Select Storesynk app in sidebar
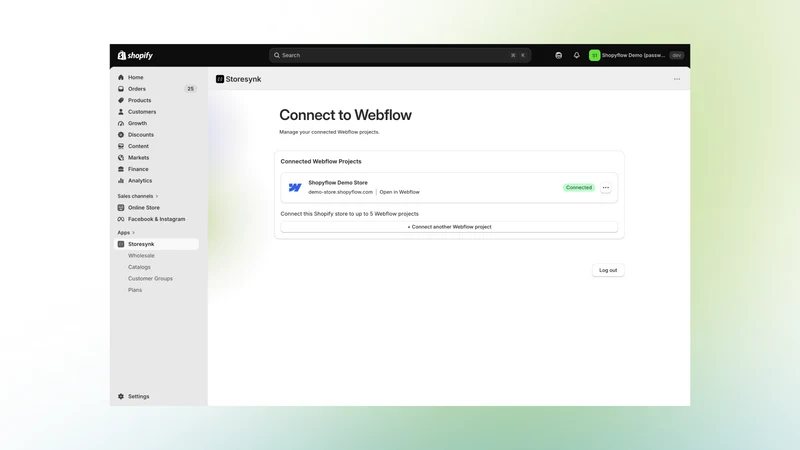800x450 pixels. (156, 244)
